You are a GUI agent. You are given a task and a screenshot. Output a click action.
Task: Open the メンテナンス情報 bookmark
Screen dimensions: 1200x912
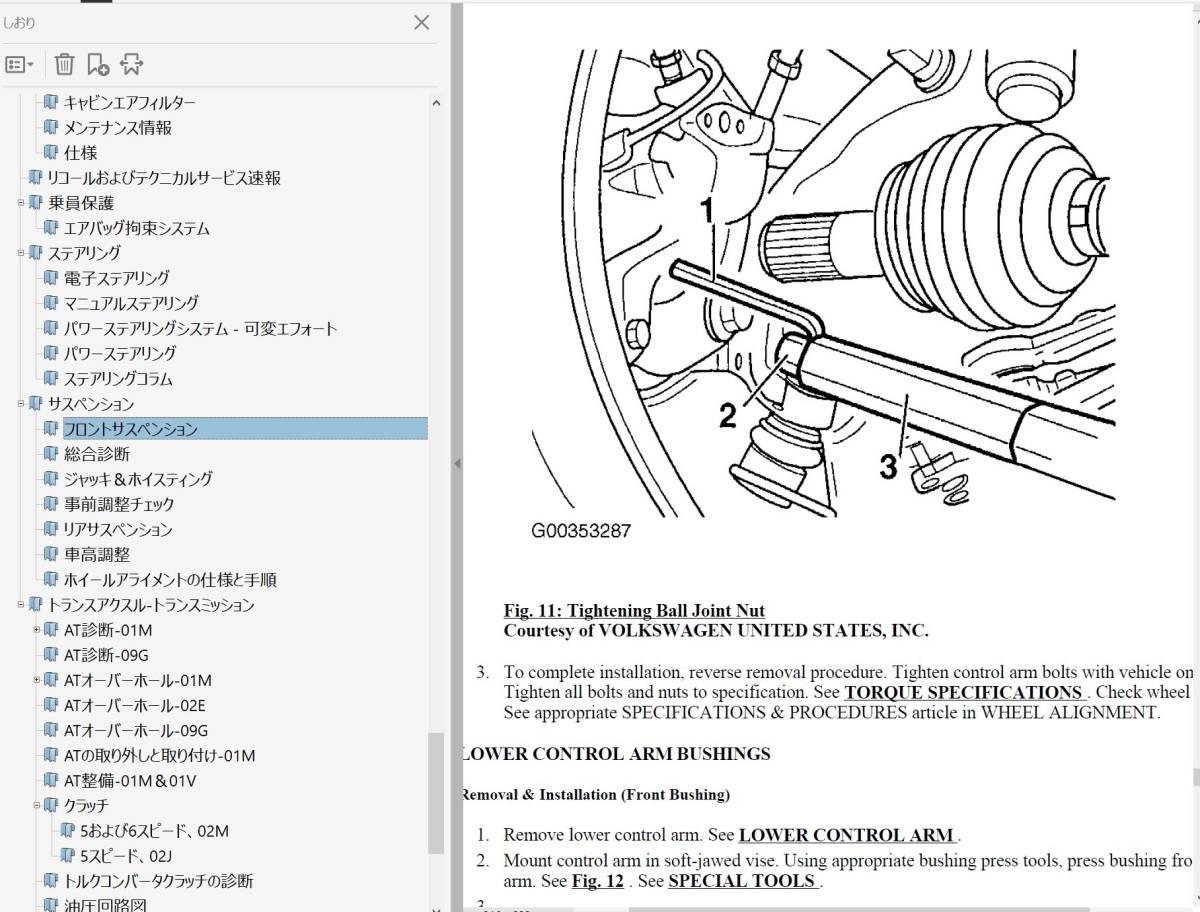coord(118,127)
